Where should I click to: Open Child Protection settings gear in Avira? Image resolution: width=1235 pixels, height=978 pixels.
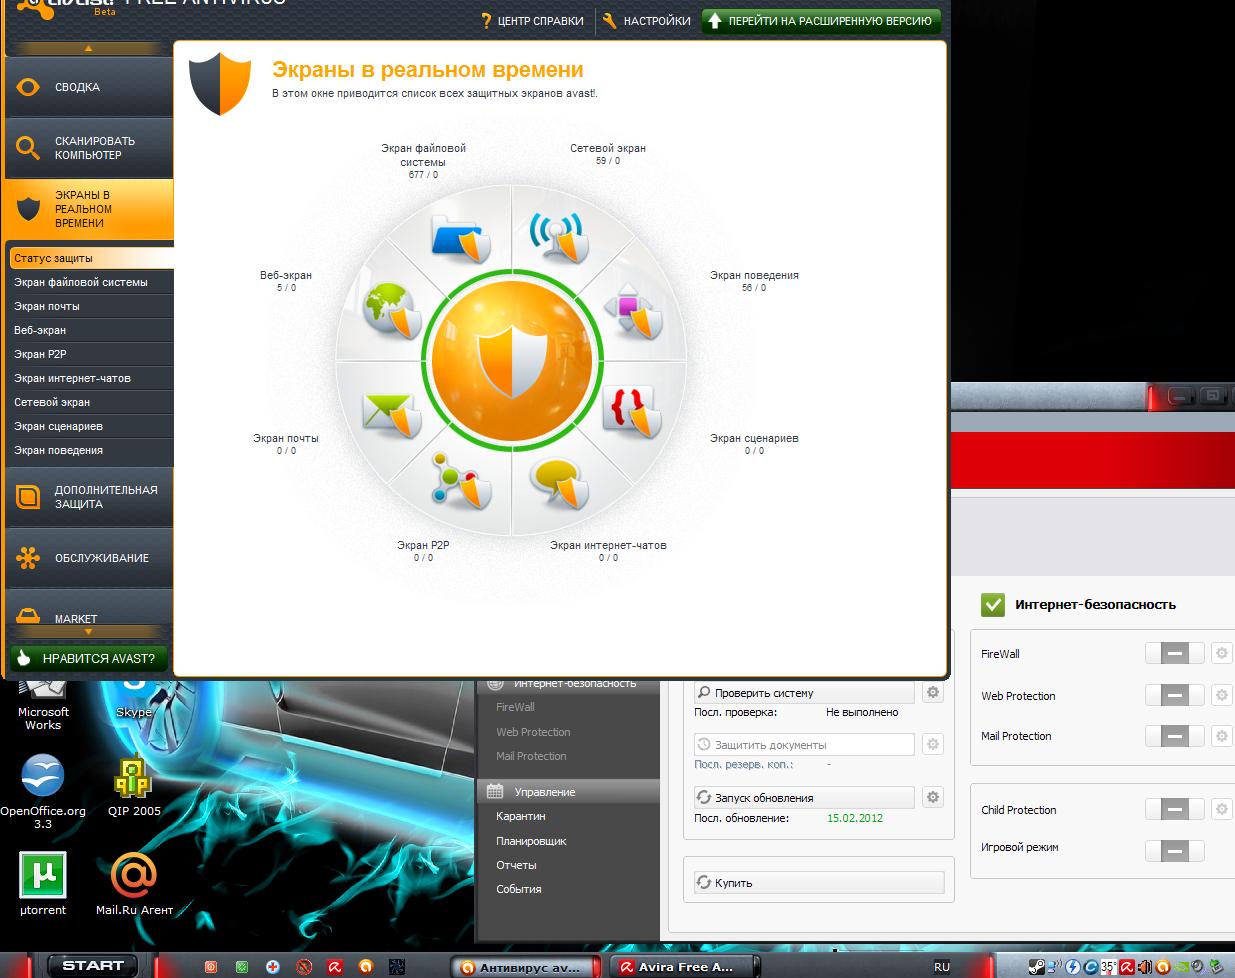tap(1221, 809)
